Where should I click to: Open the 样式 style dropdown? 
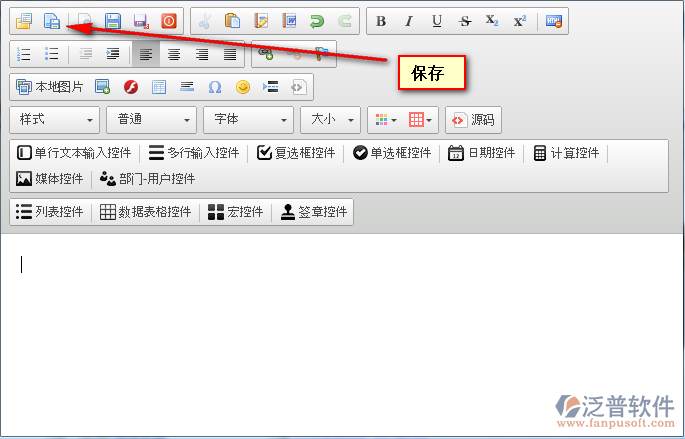pyautogui.click(x=55, y=120)
